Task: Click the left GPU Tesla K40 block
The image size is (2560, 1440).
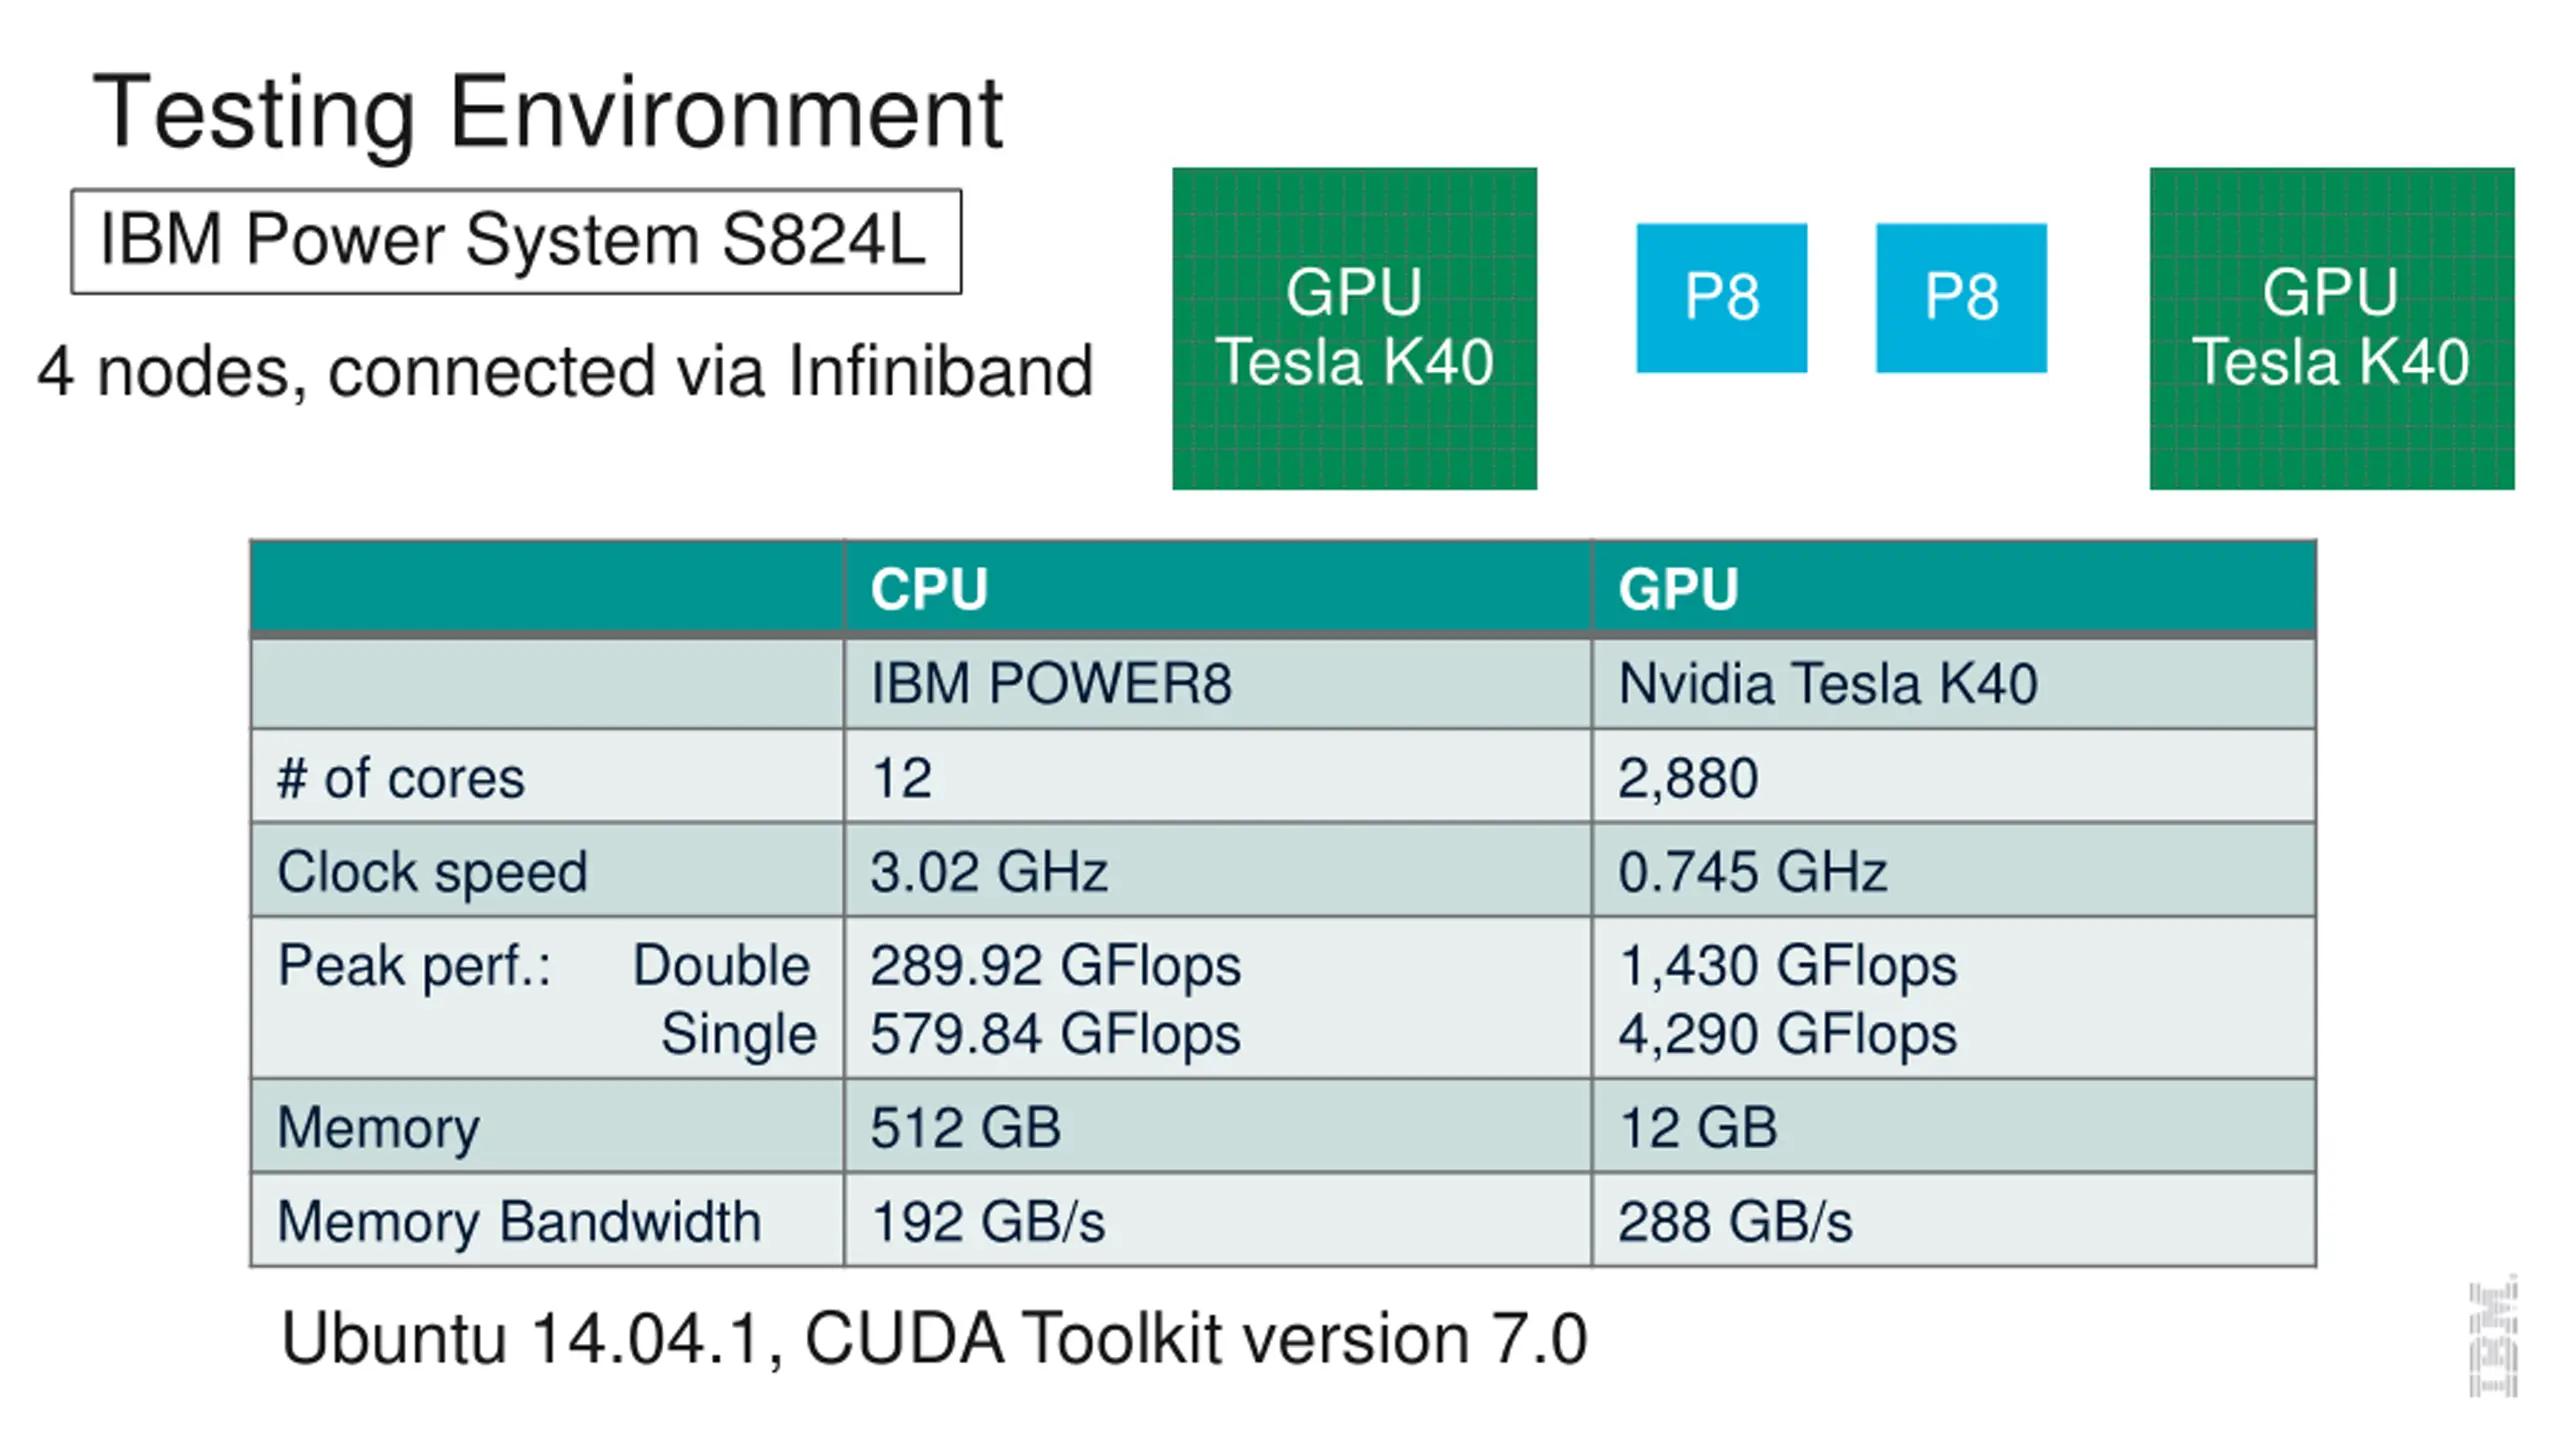Action: click(1354, 328)
